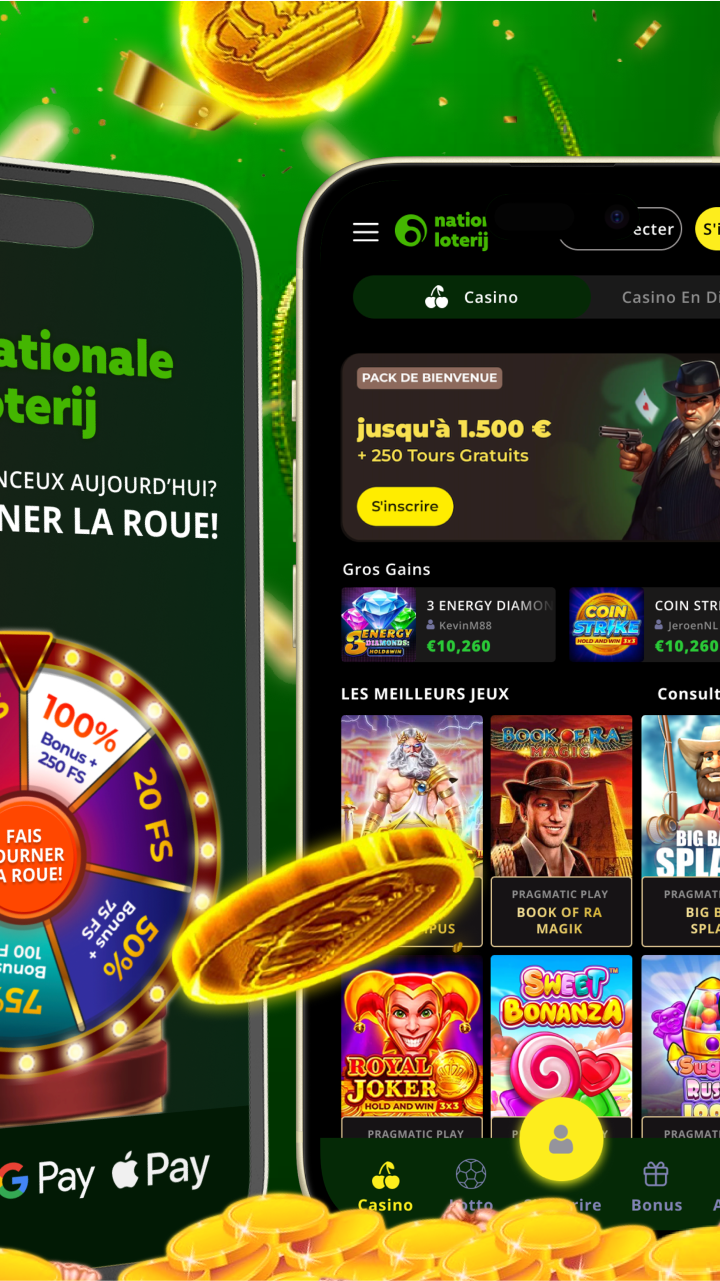Switch to the Casino En Direct tab
The width and height of the screenshot is (720, 1281).
point(670,297)
